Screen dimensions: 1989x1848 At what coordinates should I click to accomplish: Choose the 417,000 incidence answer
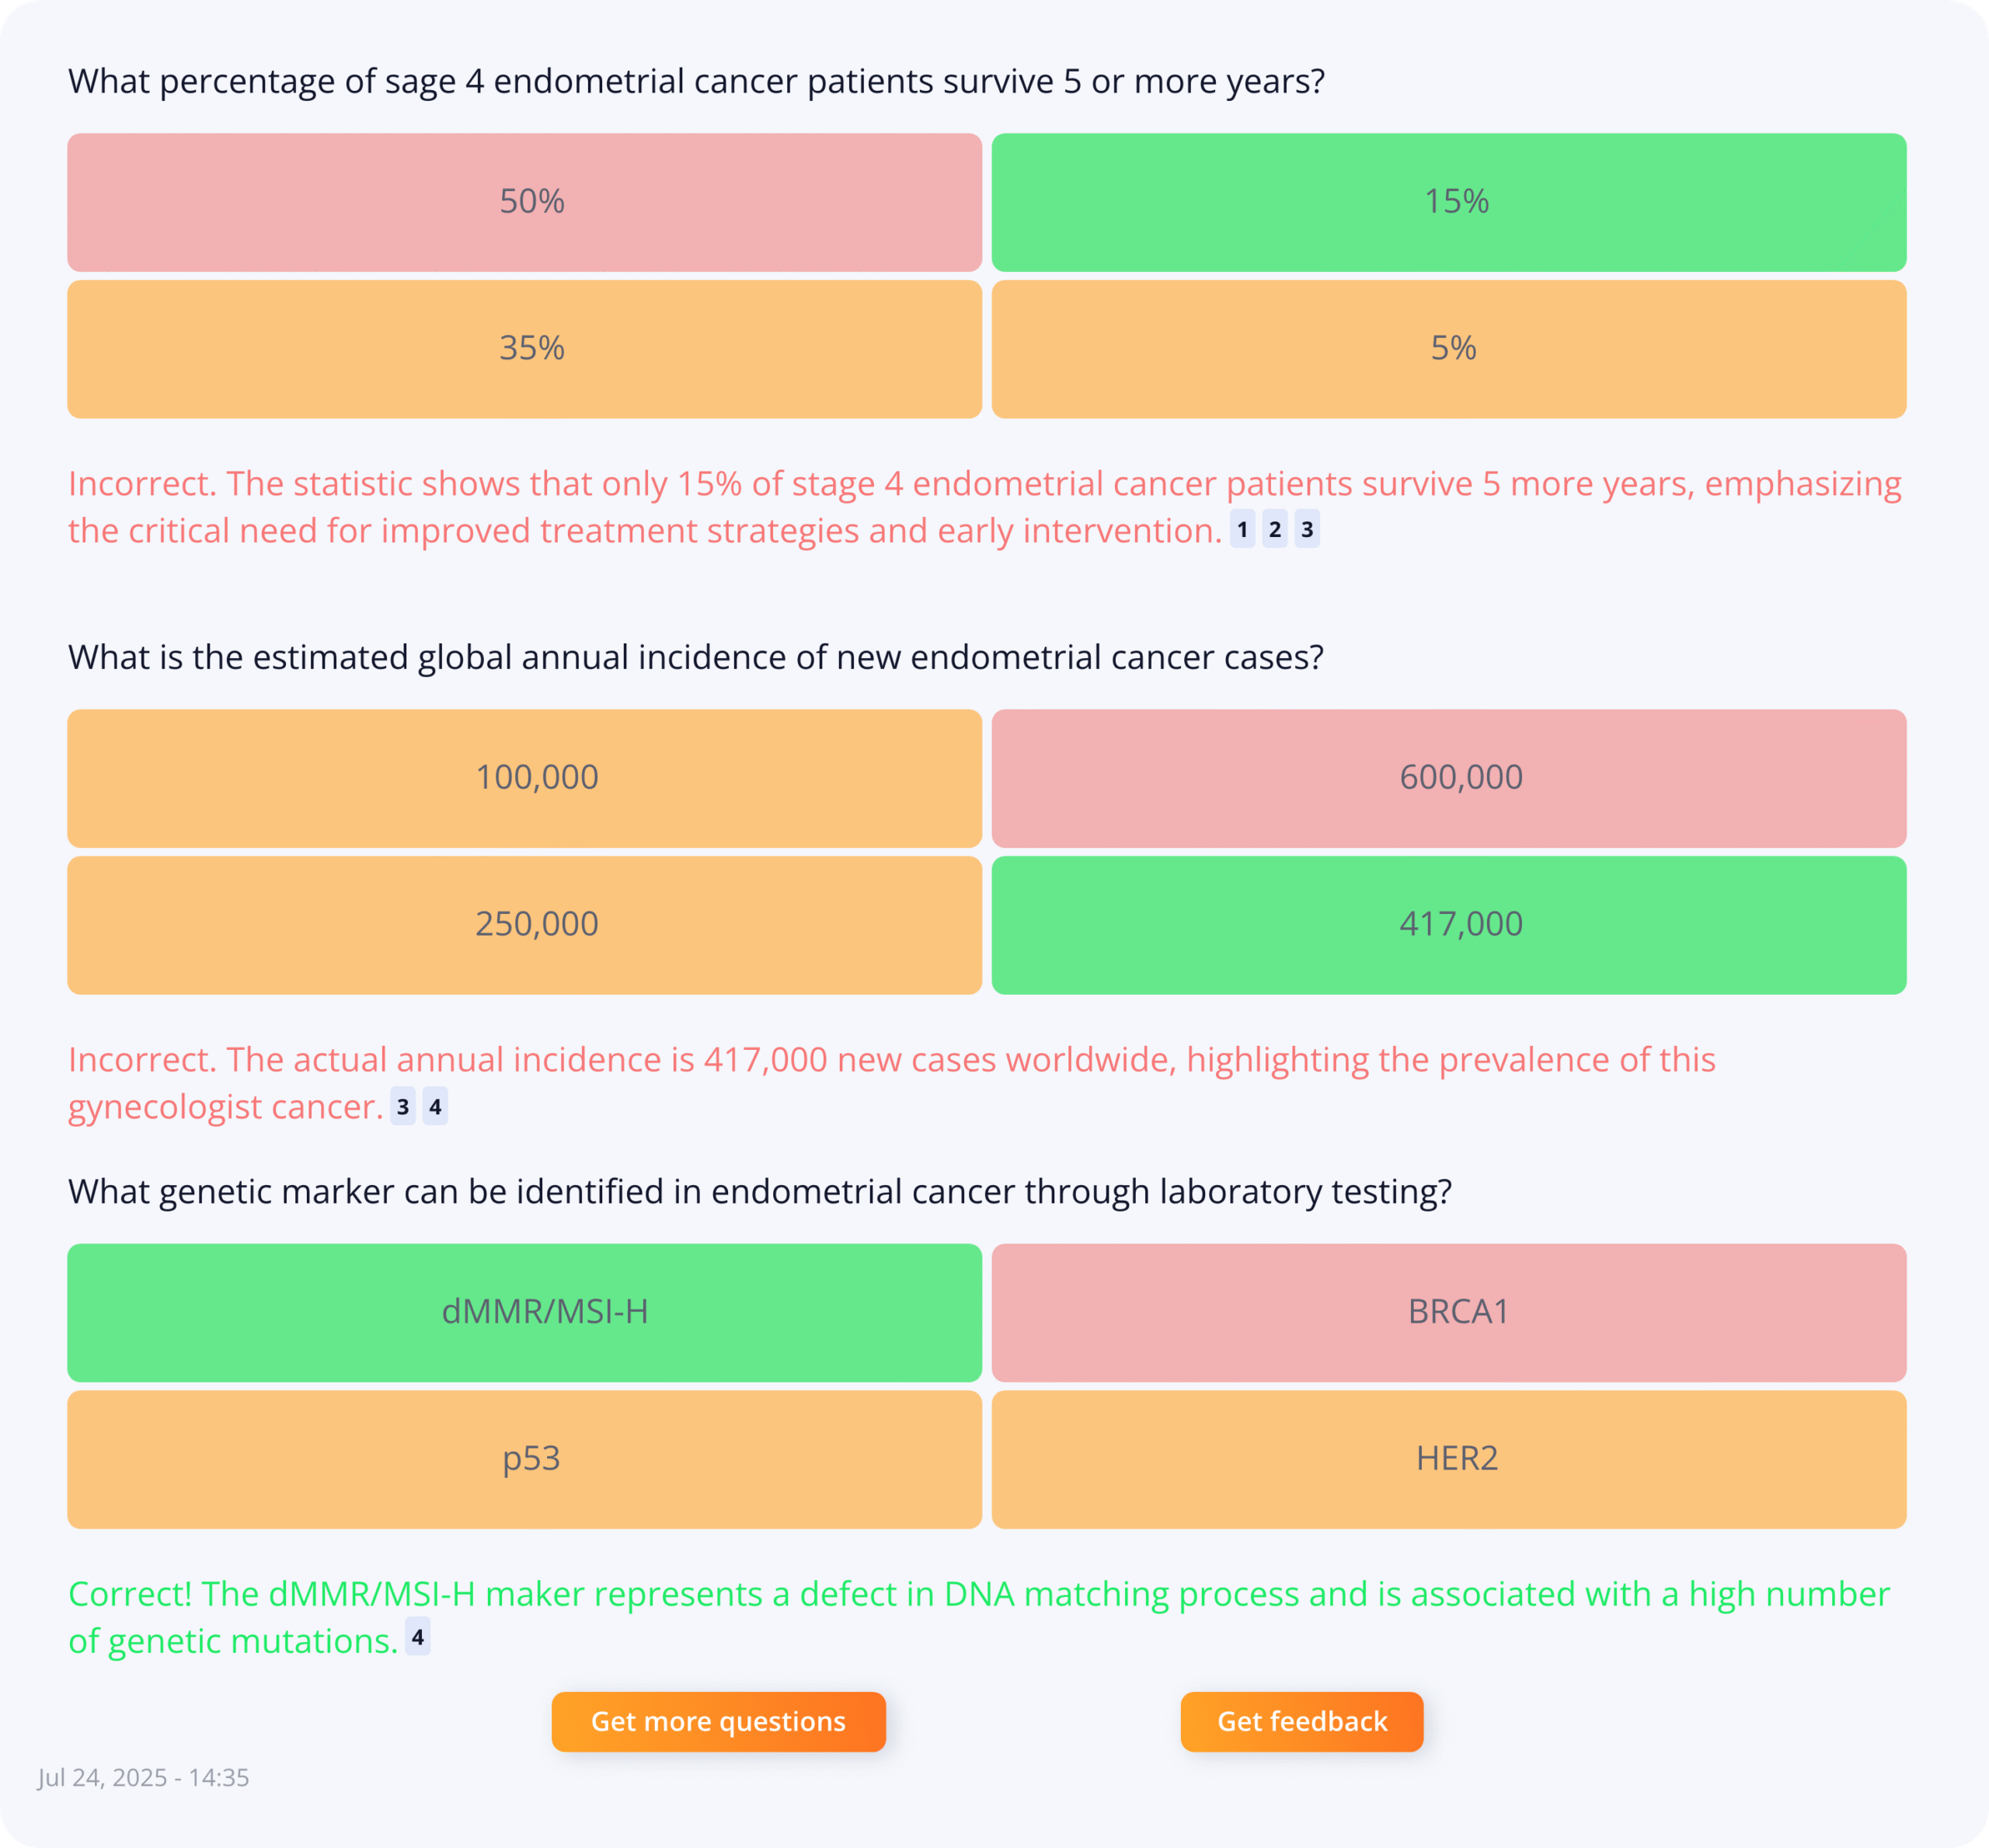coord(1448,924)
